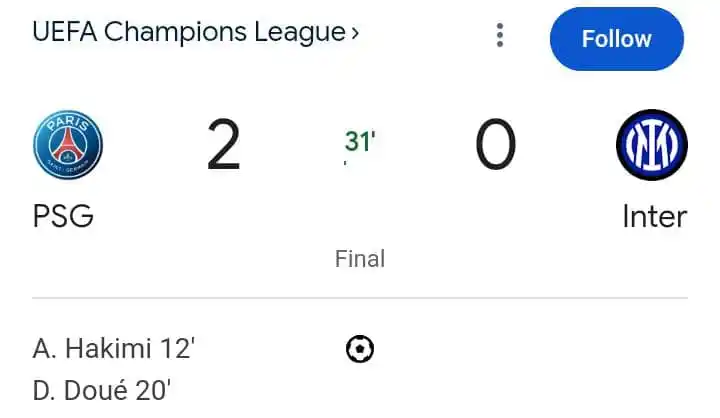This screenshot has height=418, width=720.
Task: Click the chevron after UEFA Champions League
Action: tap(354, 33)
